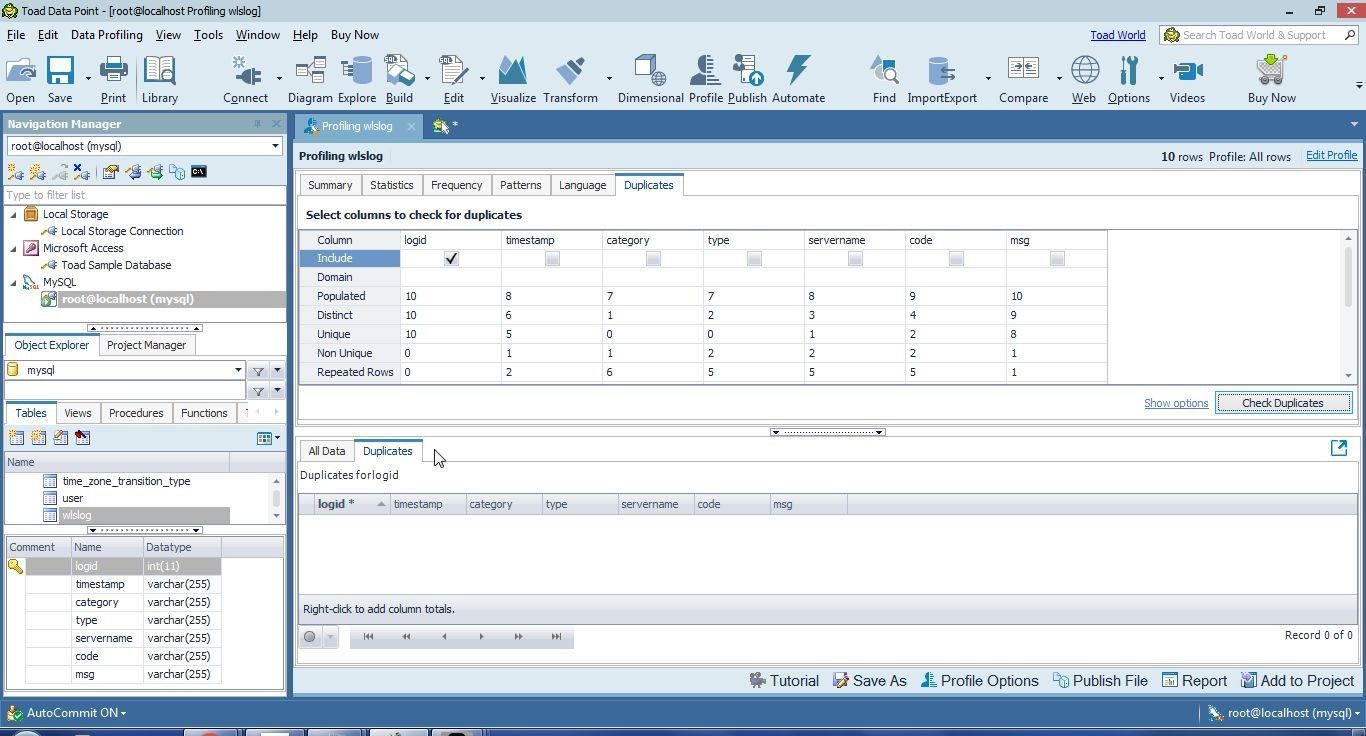This screenshot has height=736, width=1366.
Task: Open the Library tool
Action: click(159, 79)
